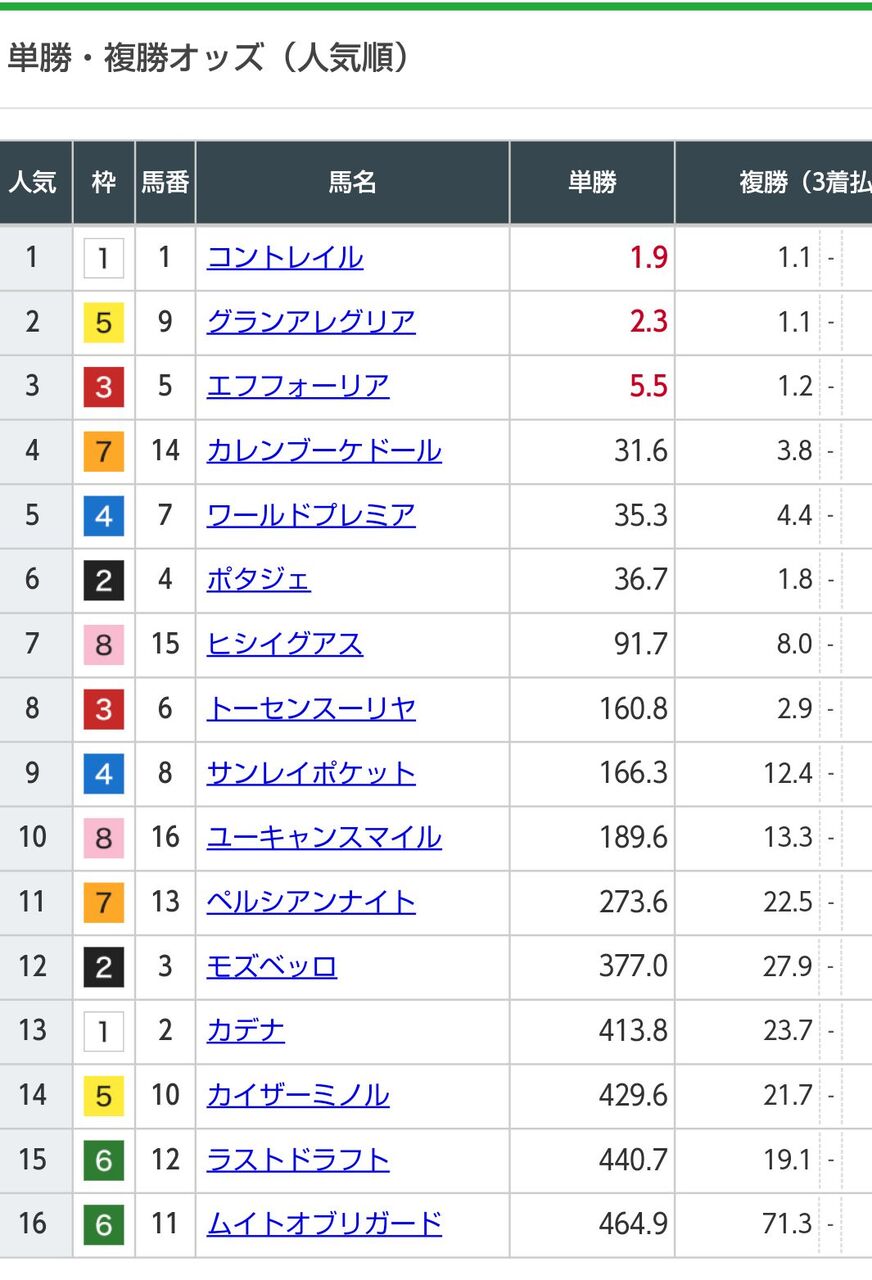The image size is (872, 1280).
Task: Click the 馬番 column header
Action: [x=165, y=182]
